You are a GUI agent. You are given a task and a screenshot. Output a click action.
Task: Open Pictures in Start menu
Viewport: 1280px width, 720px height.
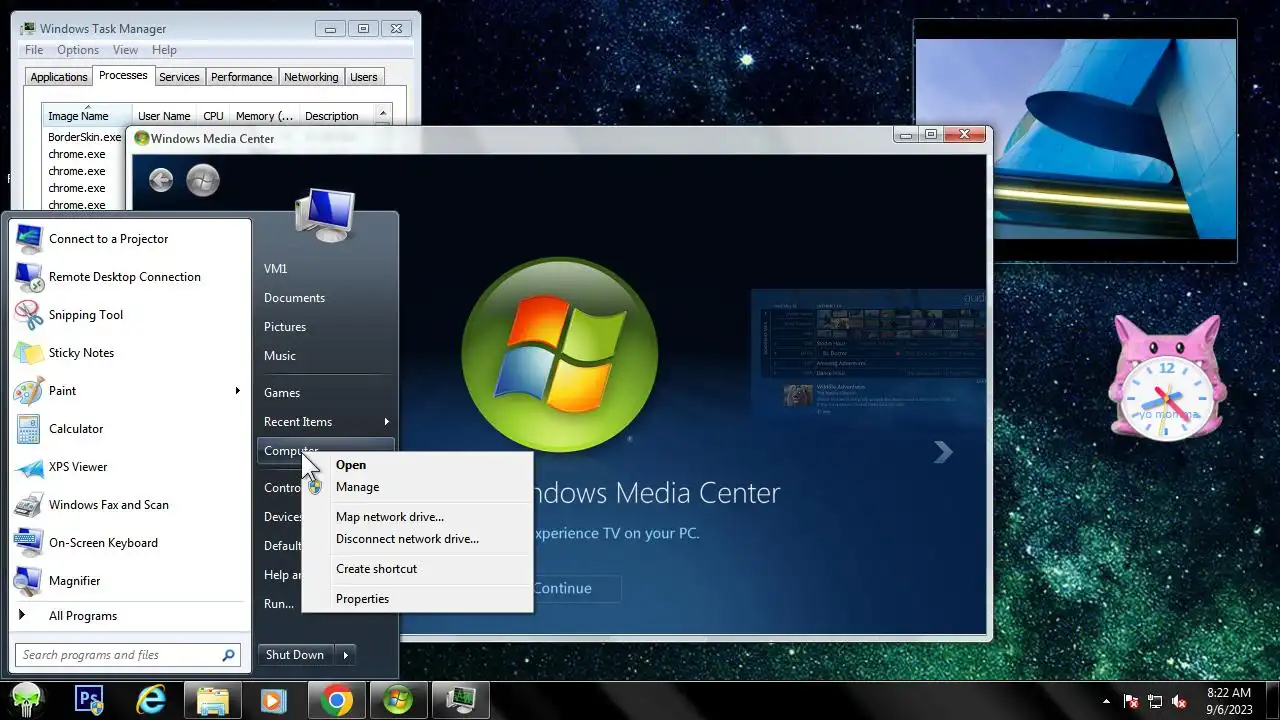click(285, 327)
